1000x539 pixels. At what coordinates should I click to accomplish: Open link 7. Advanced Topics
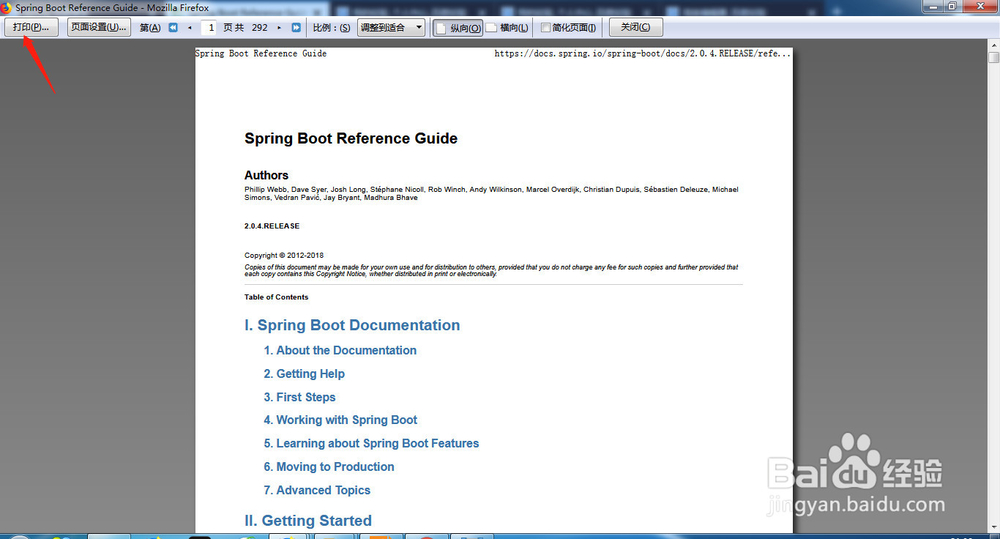[x=317, y=490]
